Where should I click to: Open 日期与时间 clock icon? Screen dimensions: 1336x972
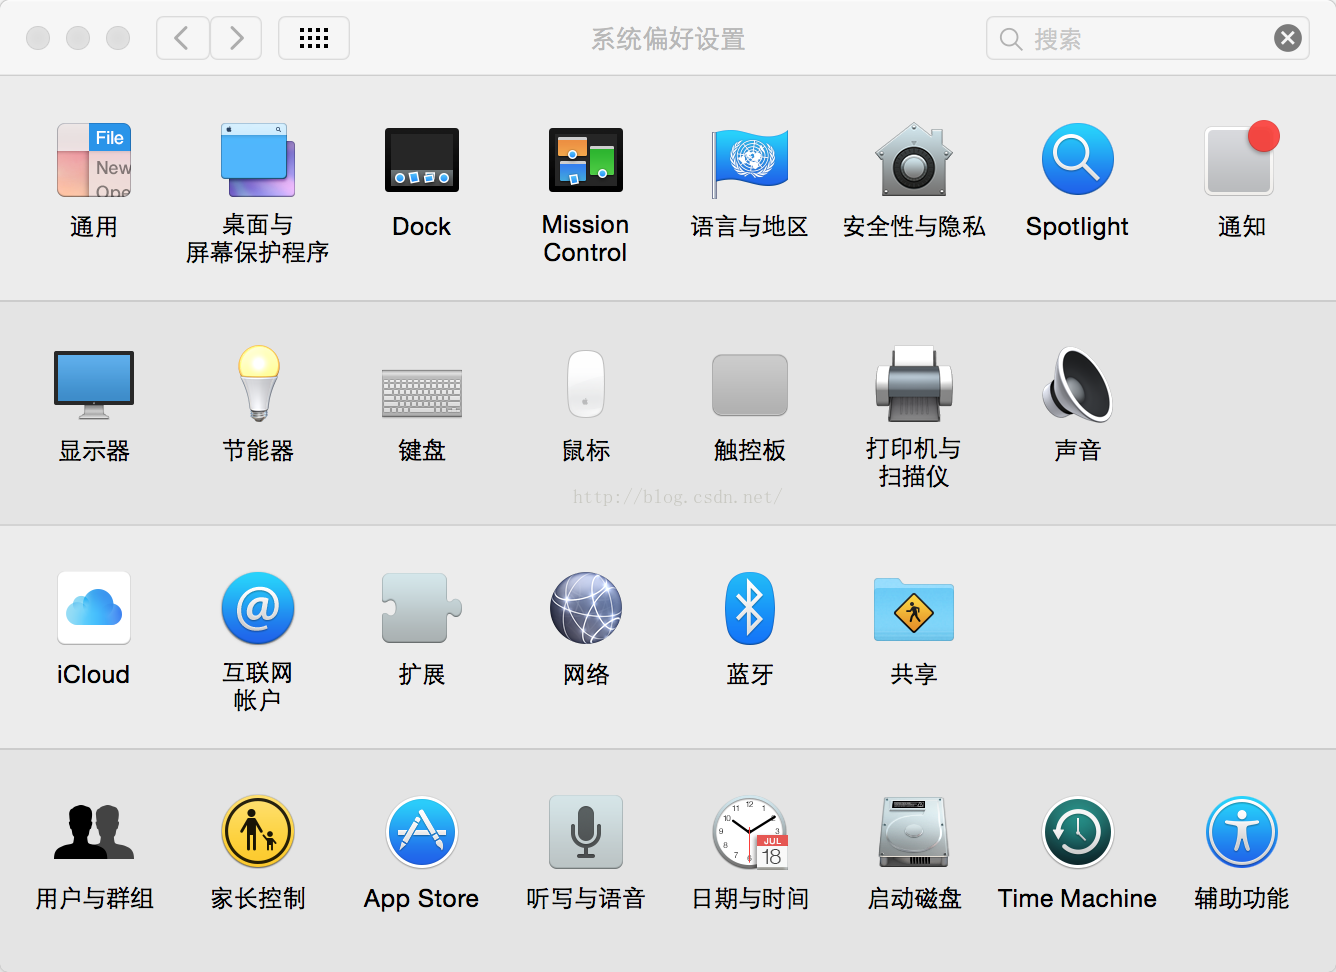[x=750, y=833]
